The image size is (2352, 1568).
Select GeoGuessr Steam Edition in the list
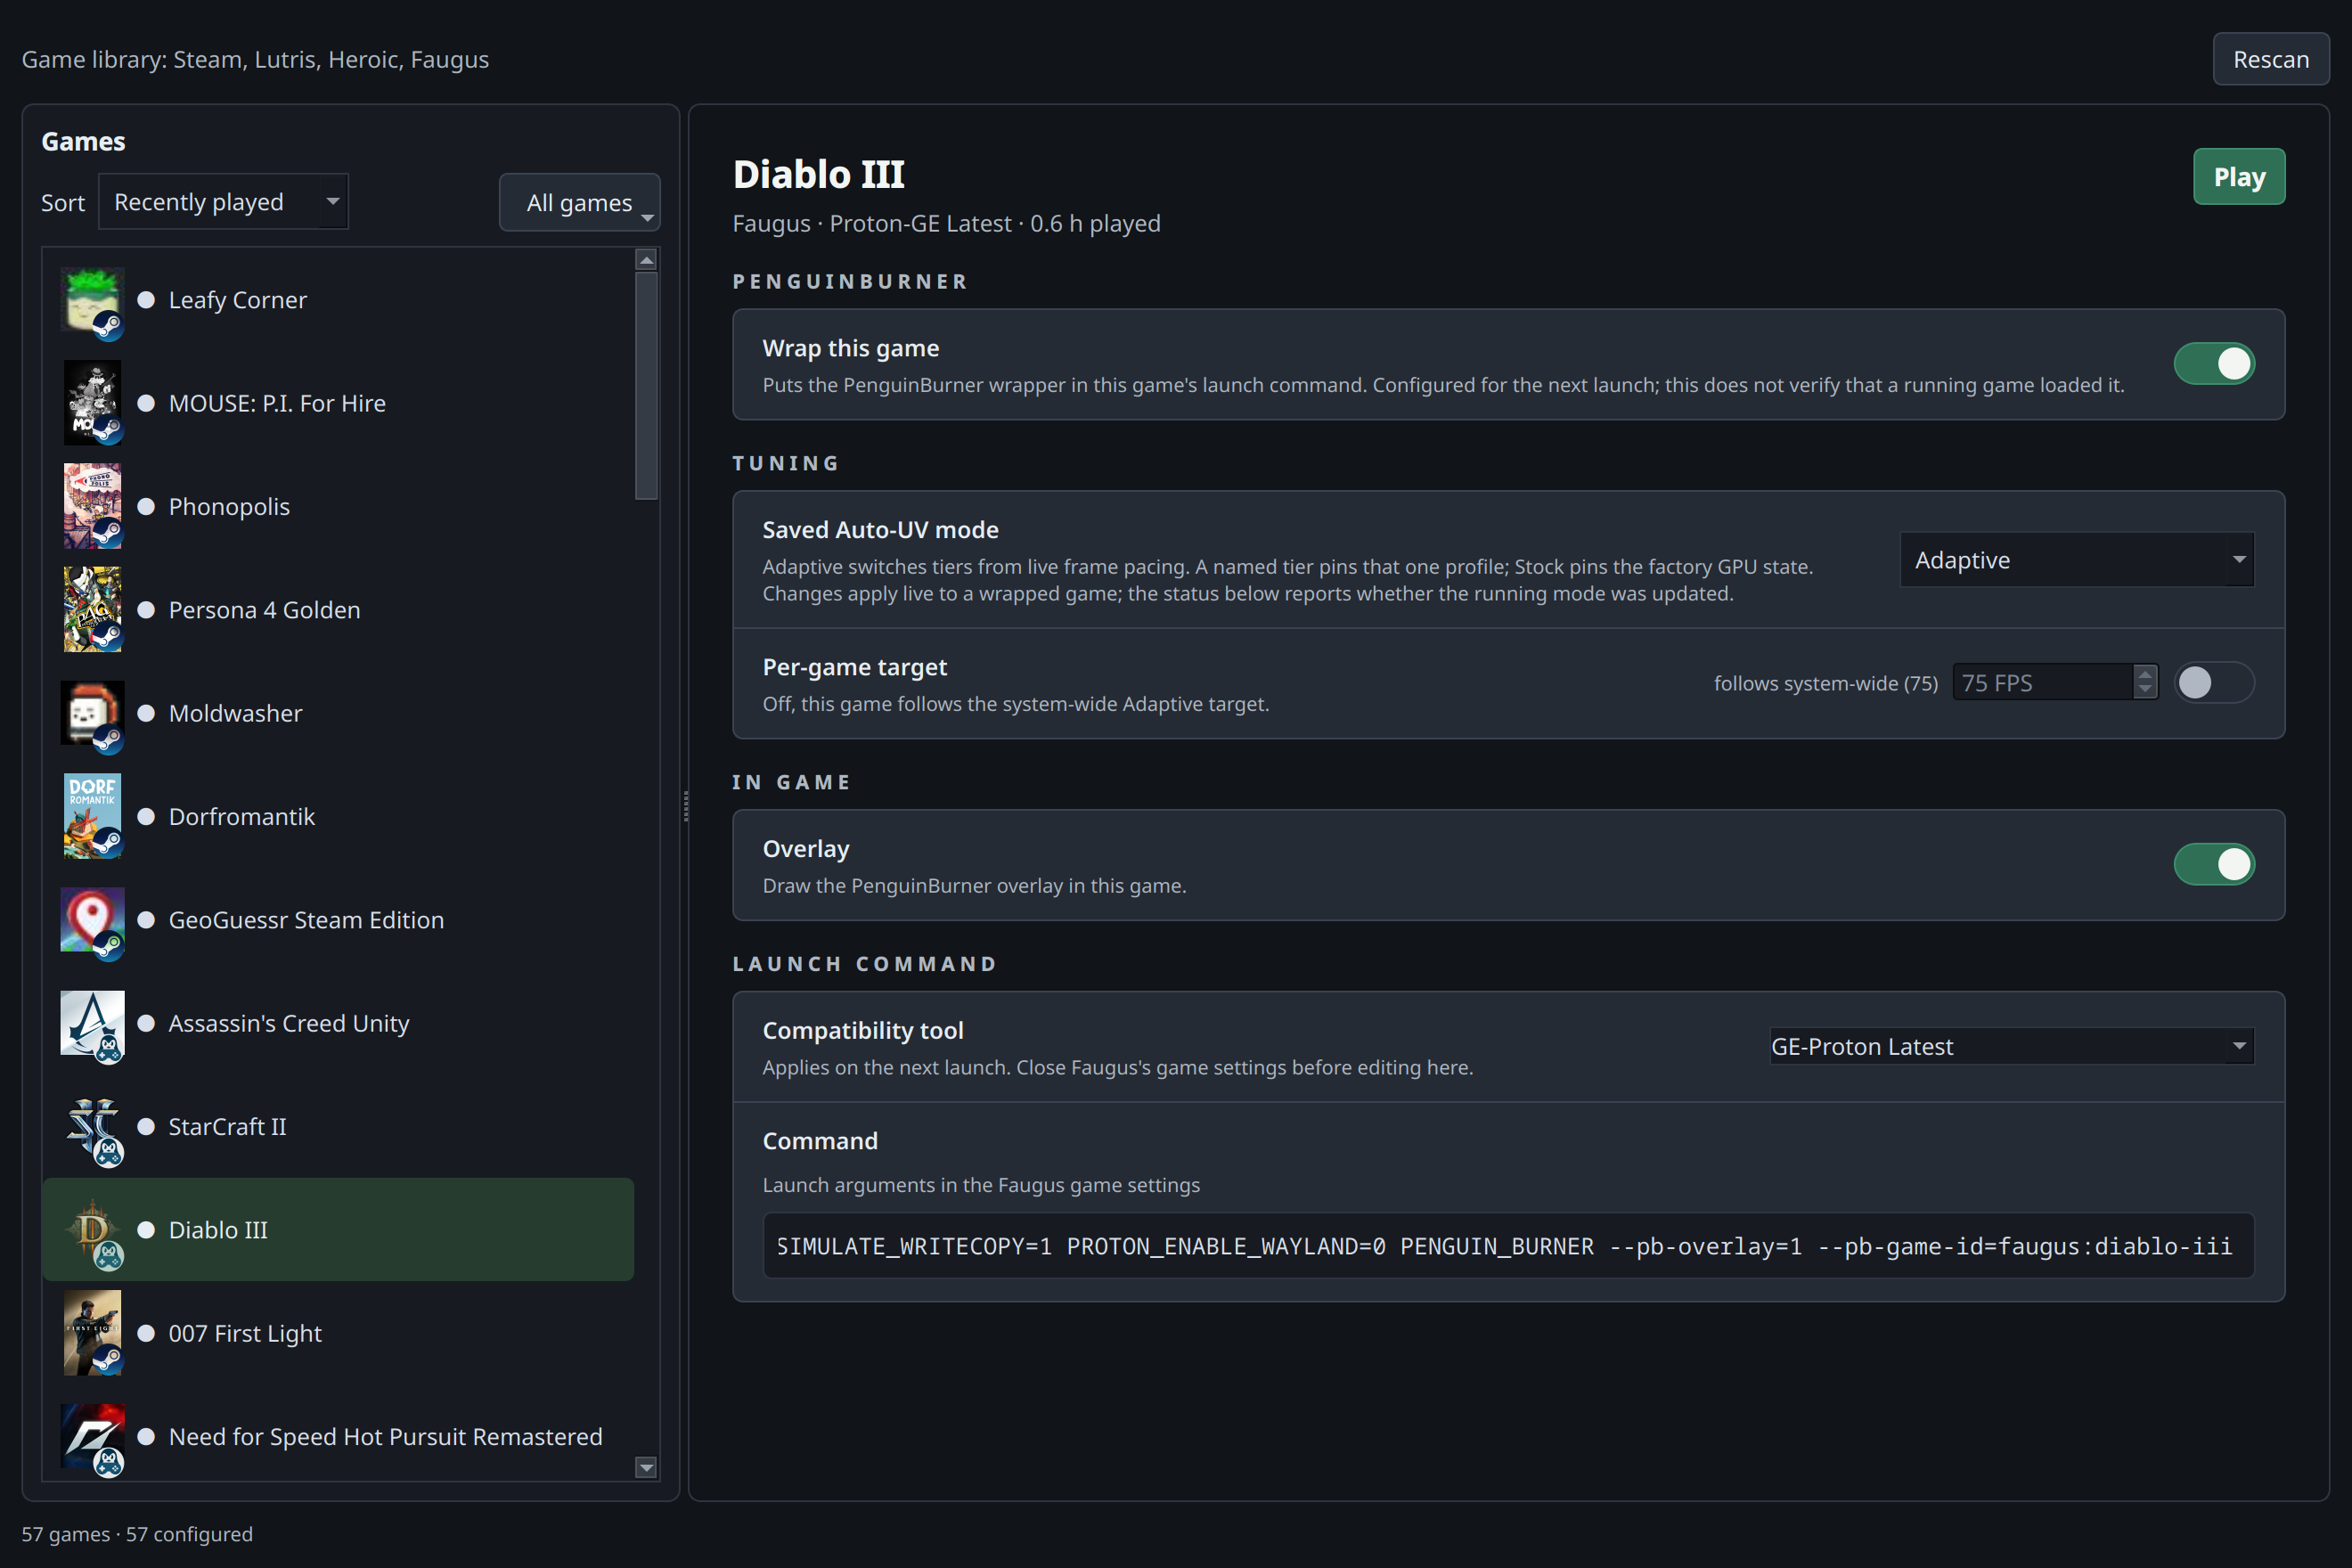click(x=338, y=920)
